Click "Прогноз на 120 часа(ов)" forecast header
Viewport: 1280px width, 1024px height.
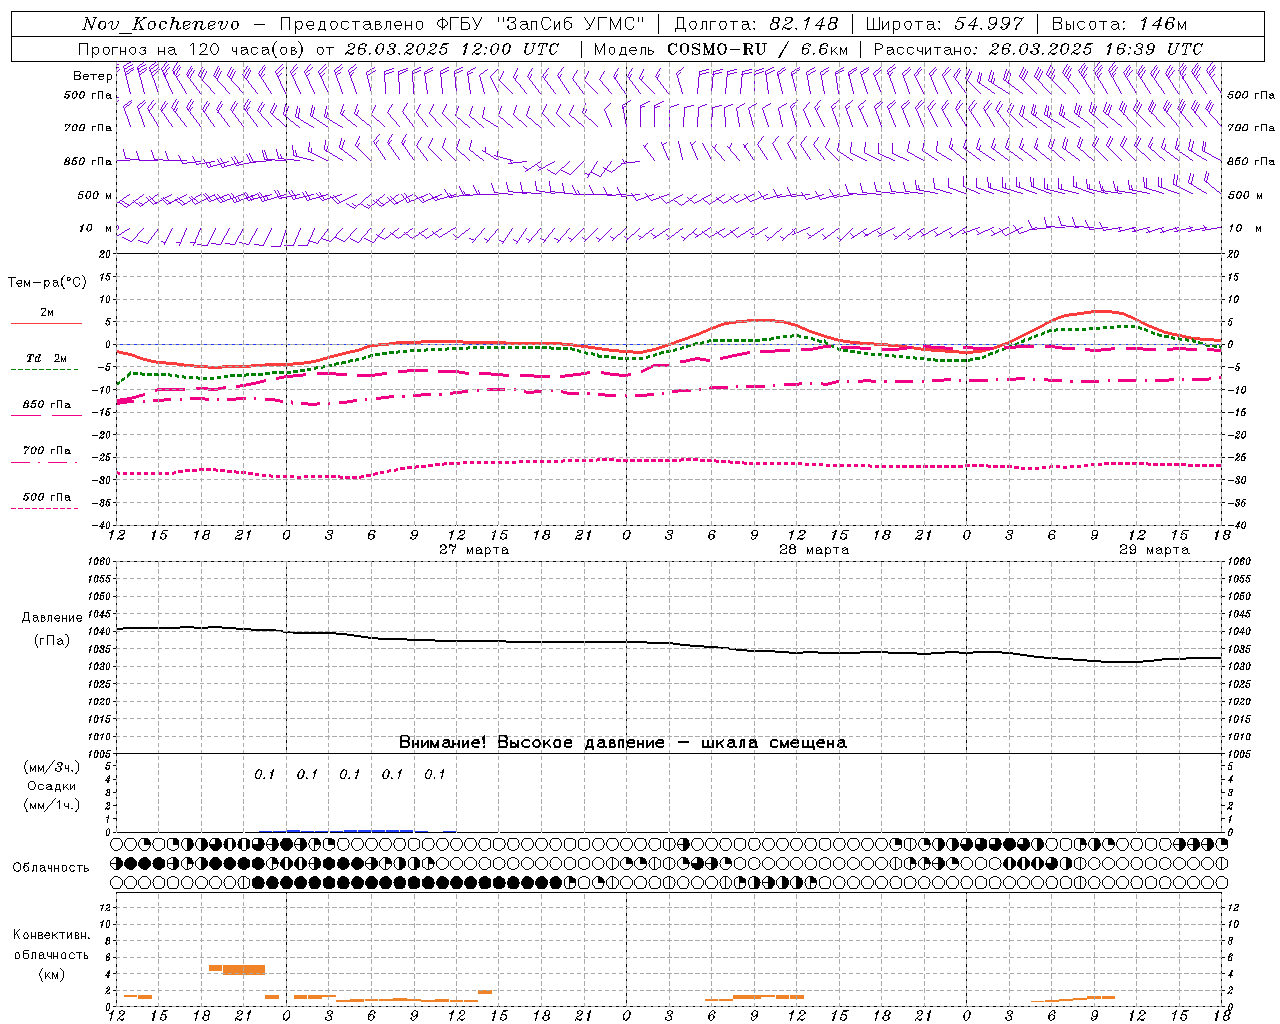pos(192,49)
